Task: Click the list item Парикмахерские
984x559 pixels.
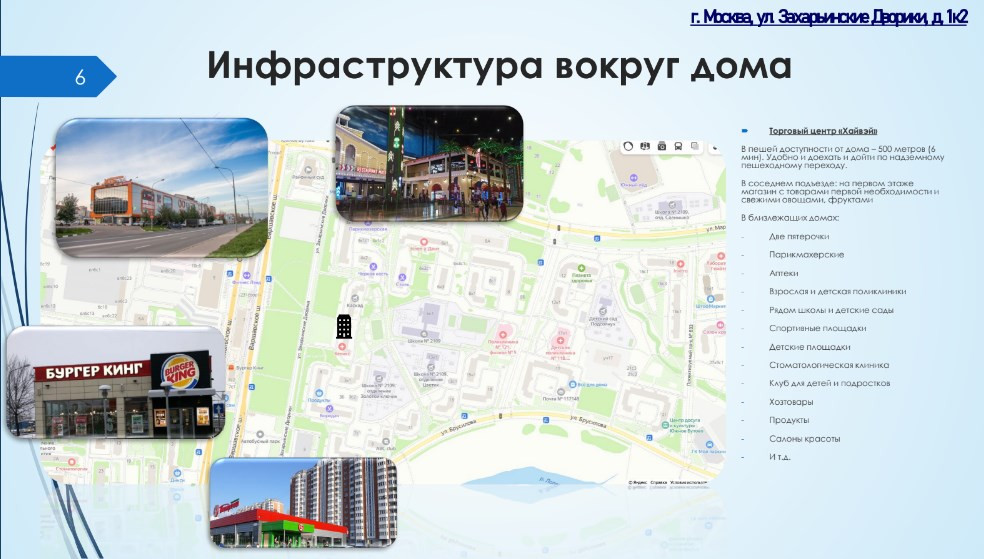Action: (806, 255)
